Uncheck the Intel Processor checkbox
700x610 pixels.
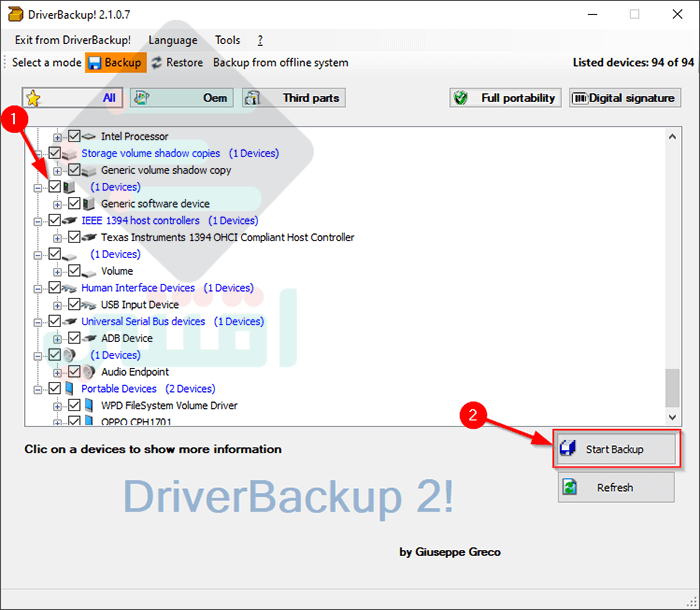pyautogui.click(x=74, y=136)
